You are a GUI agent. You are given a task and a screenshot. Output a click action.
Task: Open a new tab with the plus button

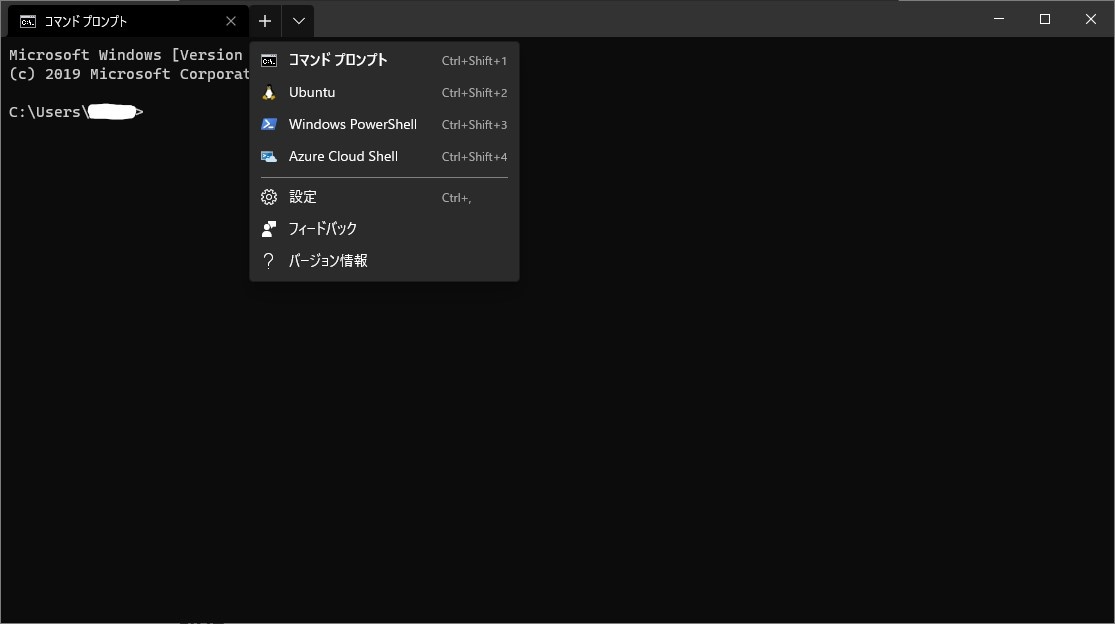[265, 21]
